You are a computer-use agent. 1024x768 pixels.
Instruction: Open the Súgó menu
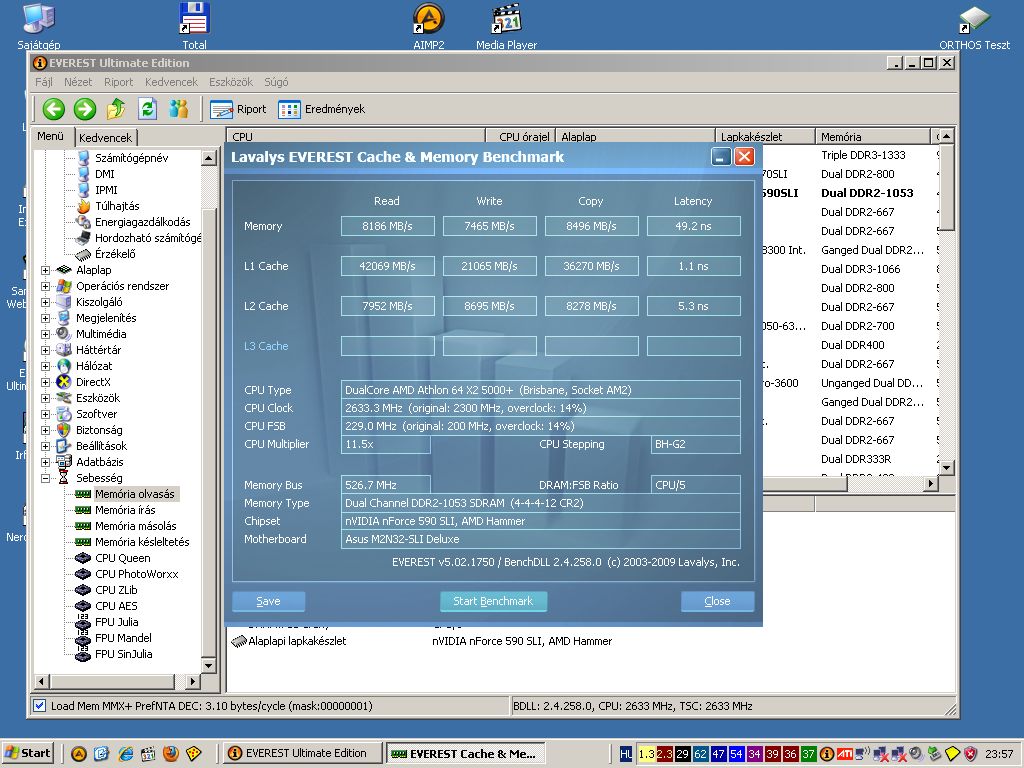pyautogui.click(x=276, y=82)
